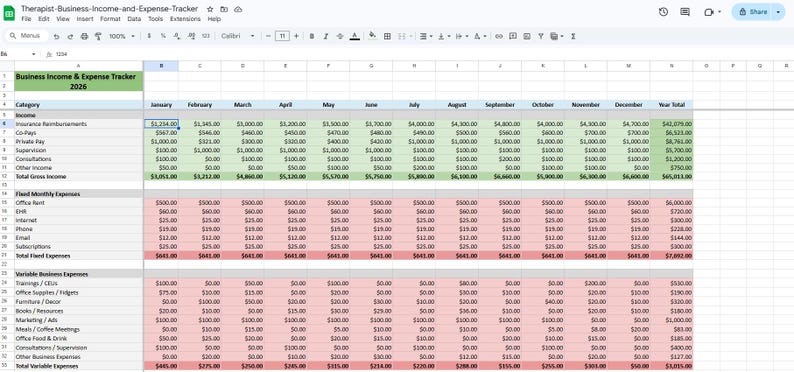Search the Menus box

[x=26, y=36]
